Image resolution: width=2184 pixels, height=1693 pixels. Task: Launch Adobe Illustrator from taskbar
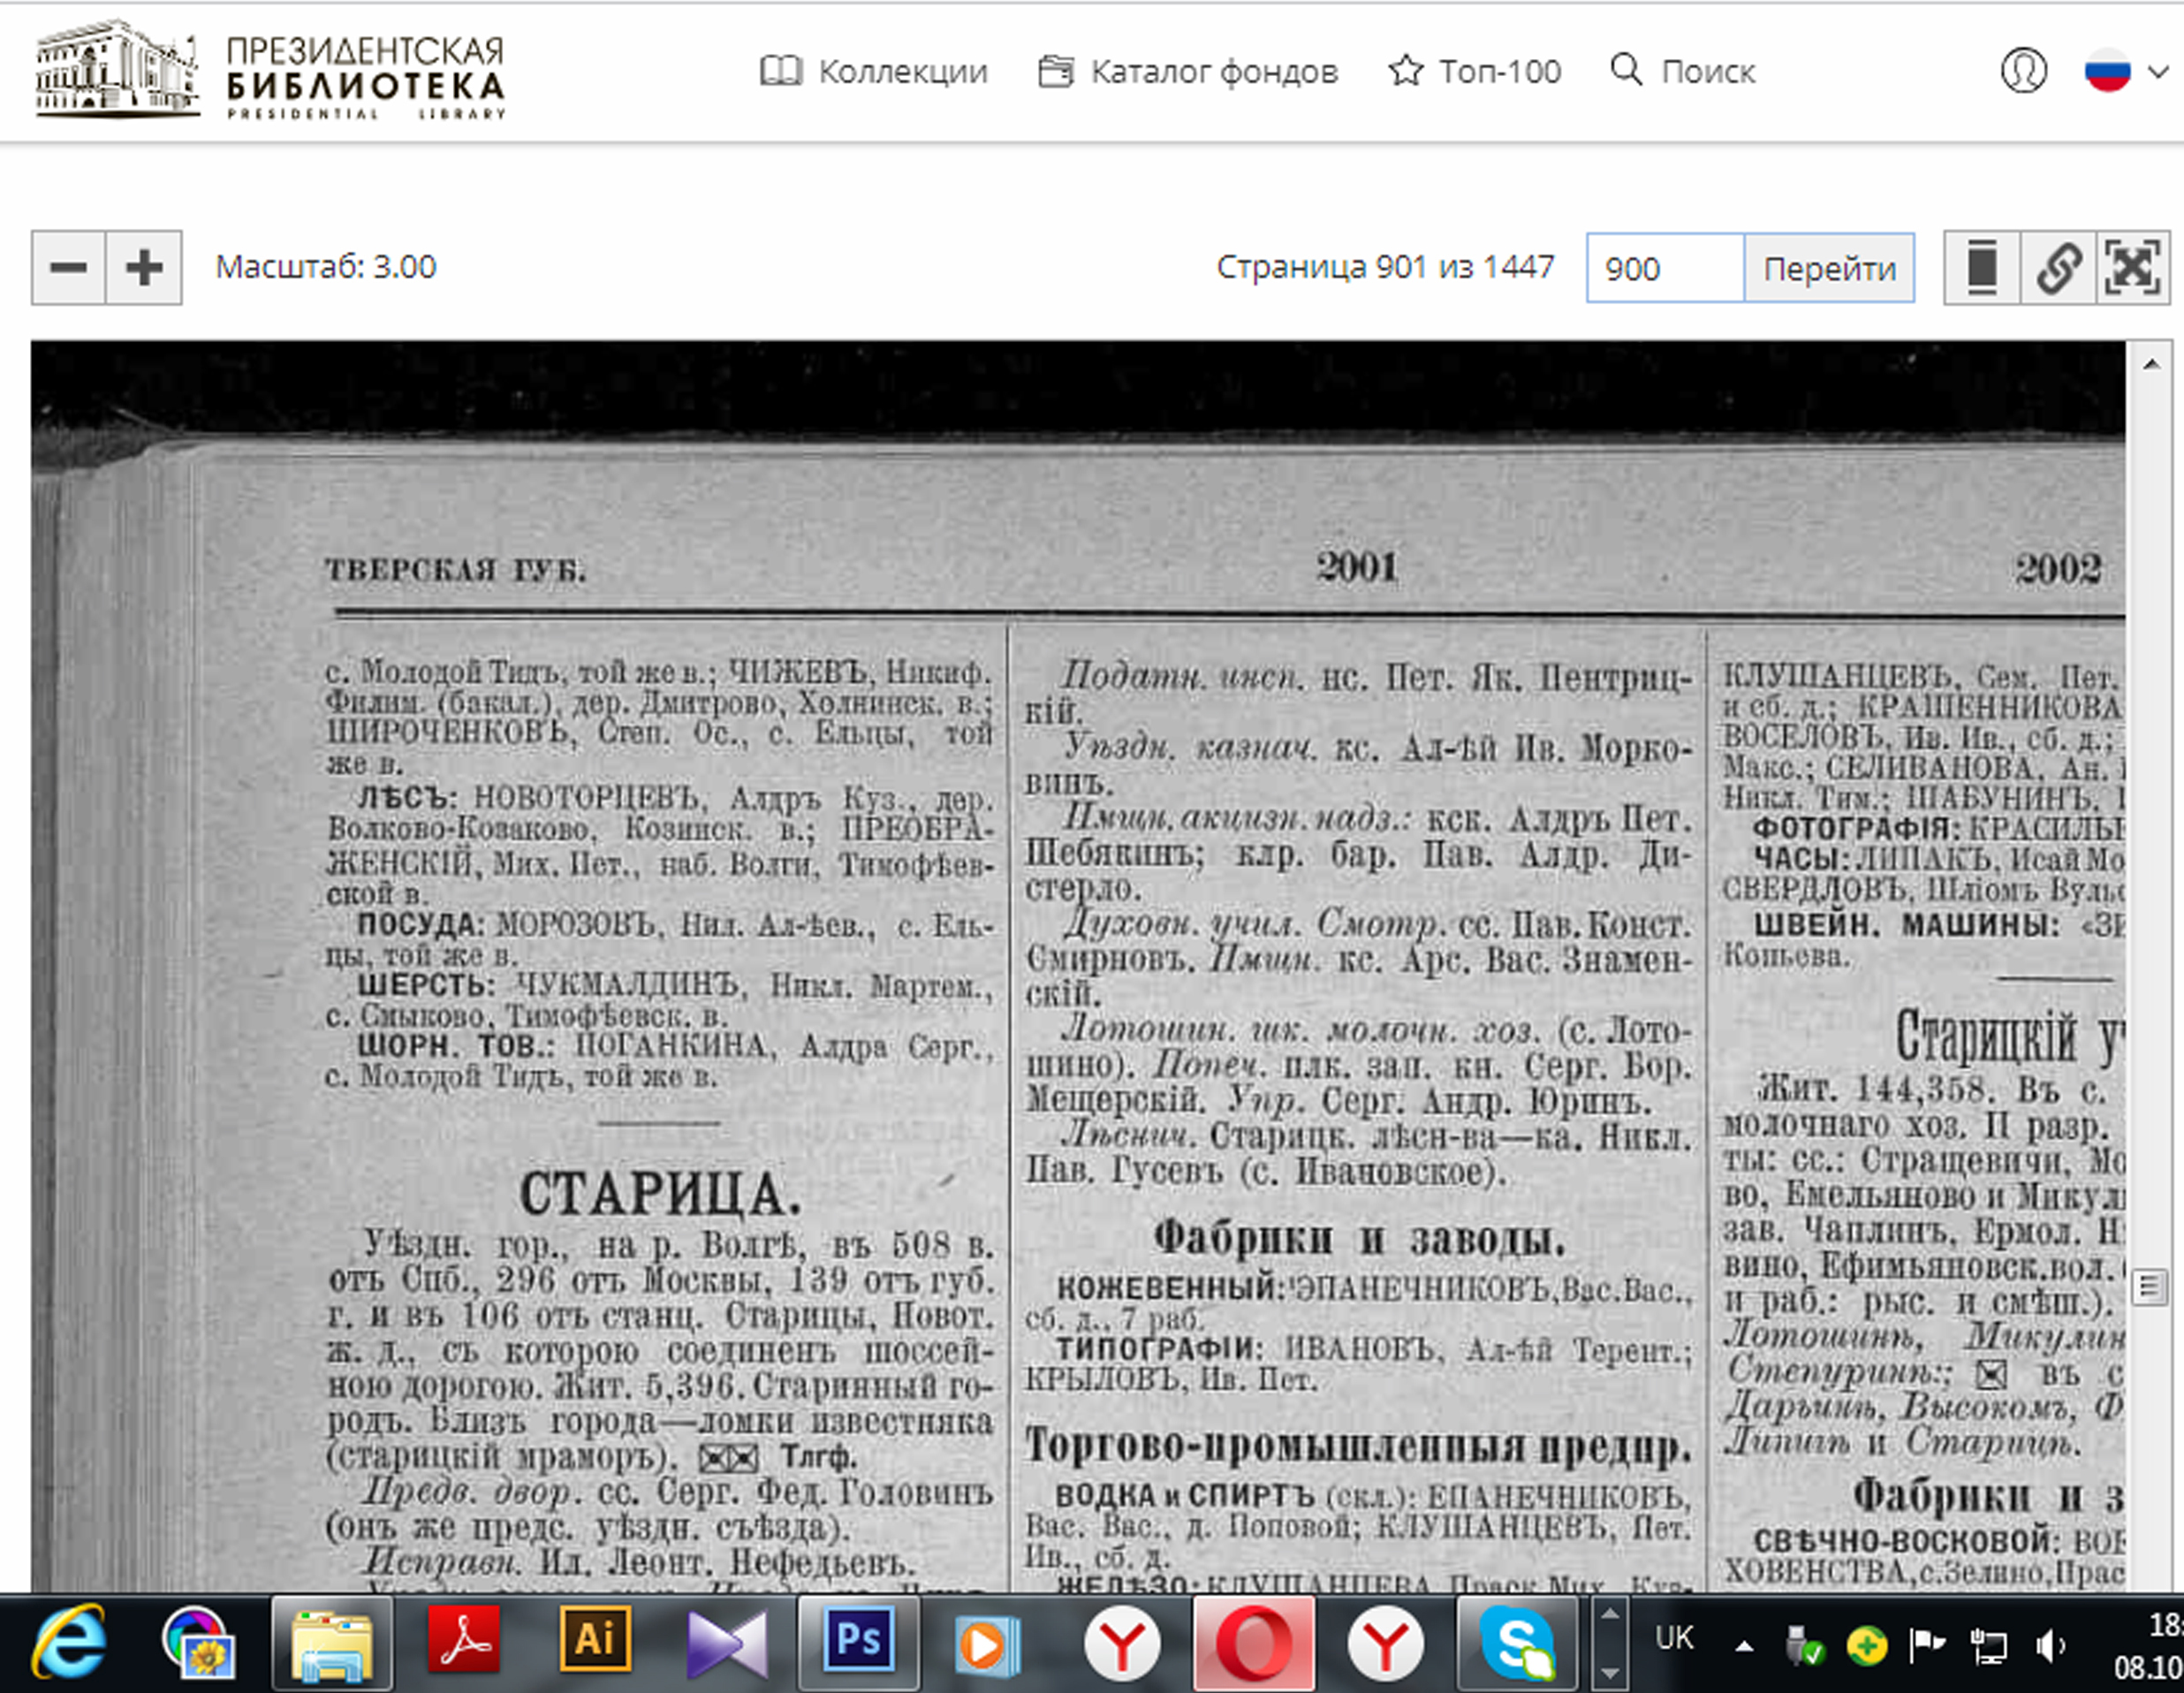tap(595, 1642)
